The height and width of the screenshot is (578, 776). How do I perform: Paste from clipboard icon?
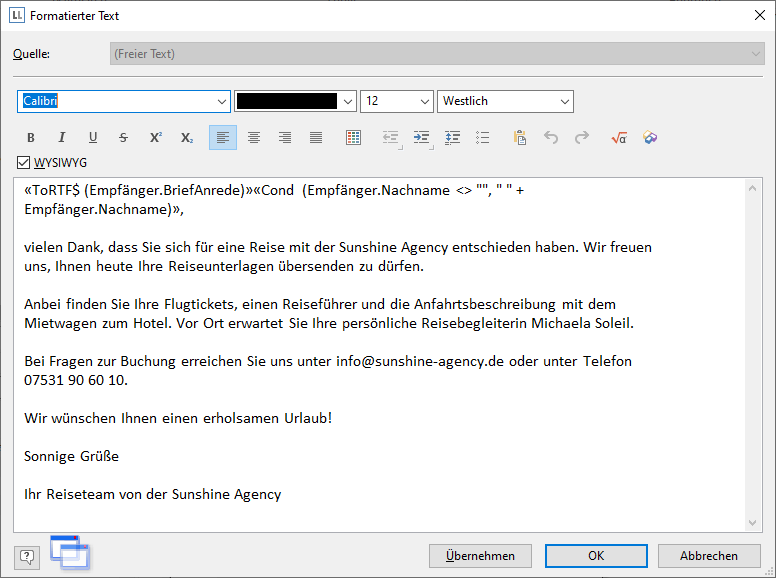click(x=519, y=138)
